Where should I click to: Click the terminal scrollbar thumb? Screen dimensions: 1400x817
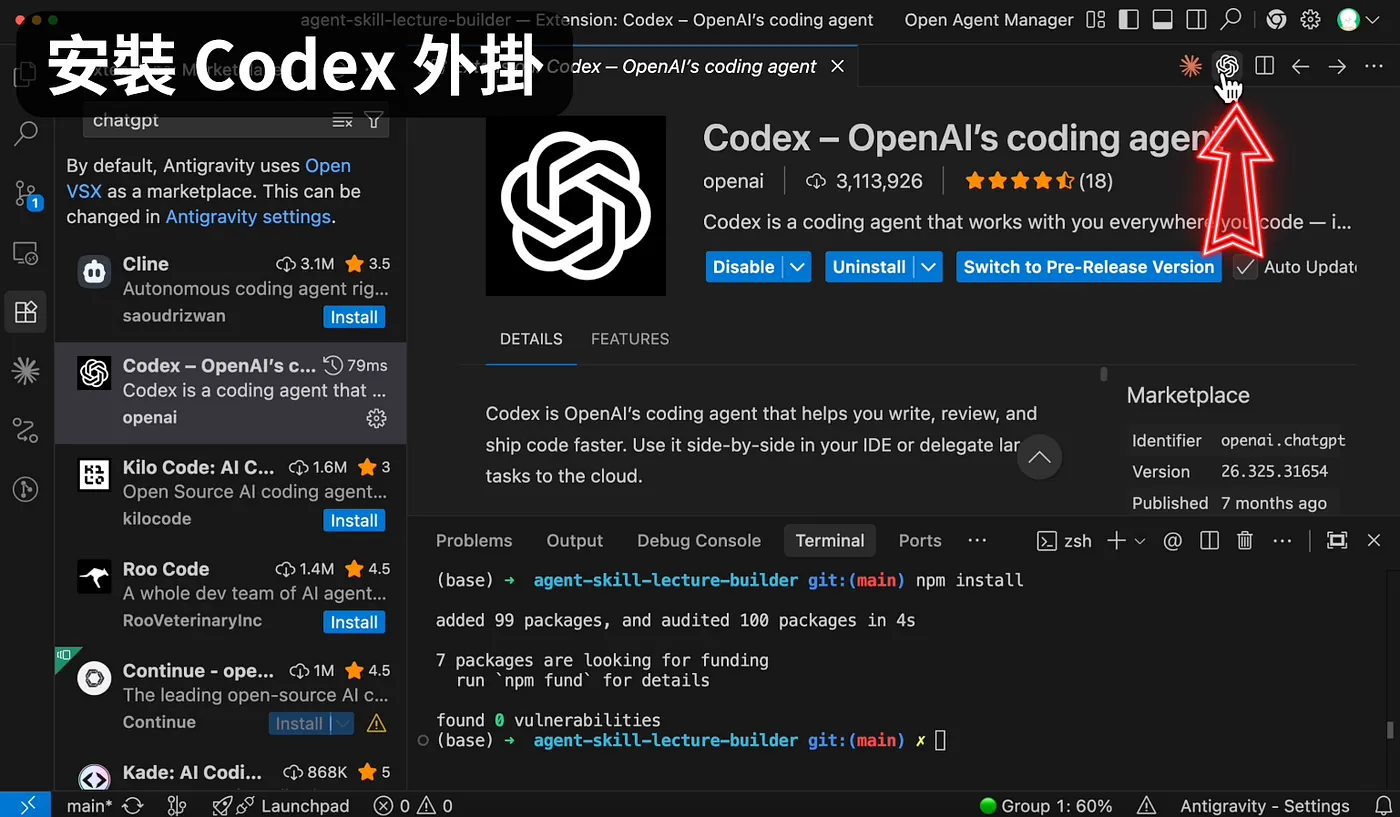(1389, 730)
